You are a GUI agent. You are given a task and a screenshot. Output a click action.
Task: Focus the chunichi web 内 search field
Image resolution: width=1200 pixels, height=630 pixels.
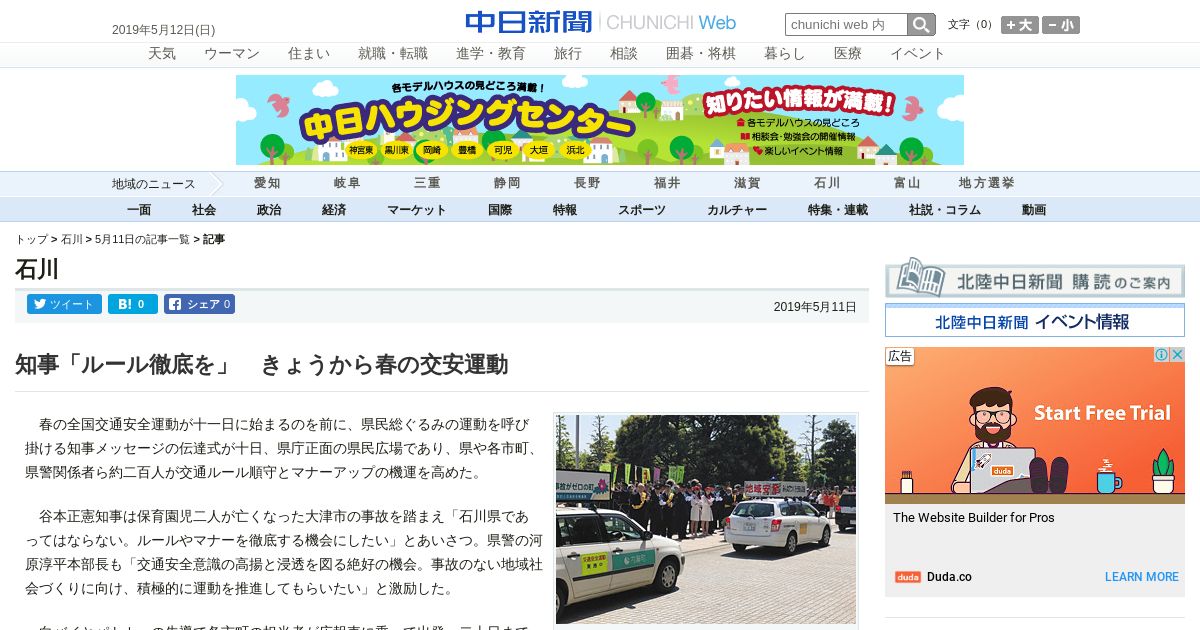(x=846, y=25)
